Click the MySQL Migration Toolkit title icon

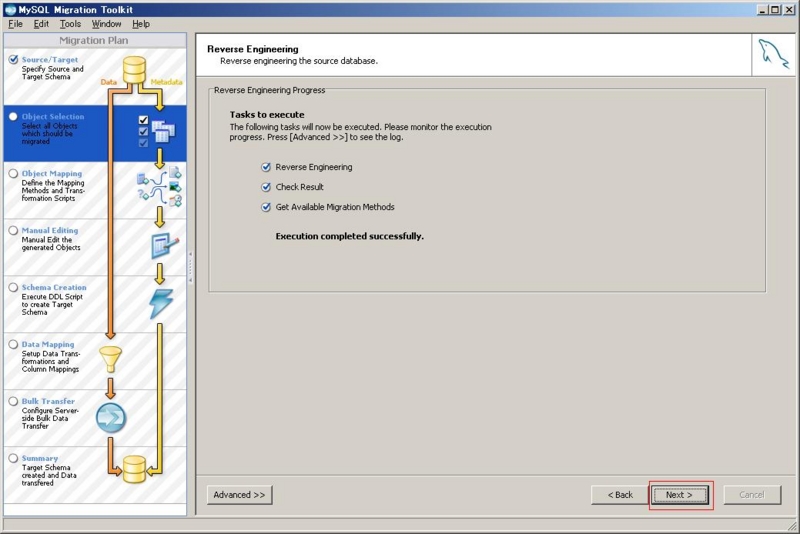(x=10, y=10)
